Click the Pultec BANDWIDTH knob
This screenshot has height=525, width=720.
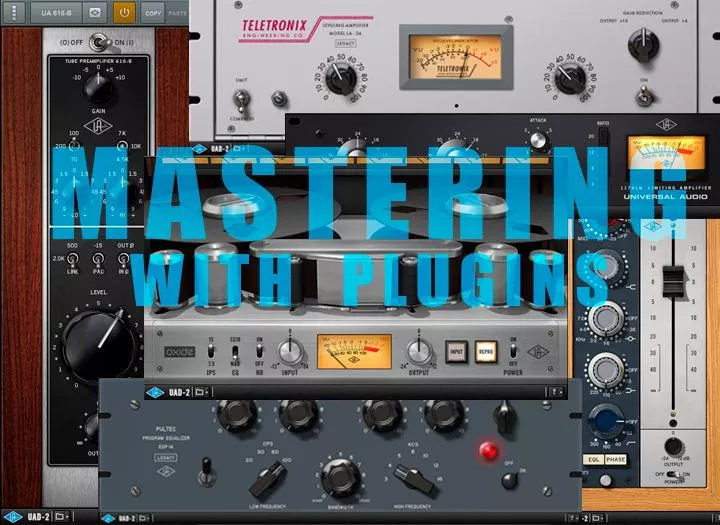pos(340,479)
